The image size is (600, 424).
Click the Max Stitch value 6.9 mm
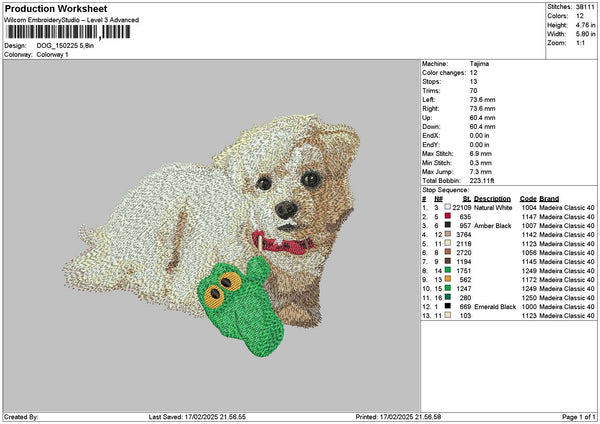coord(481,153)
